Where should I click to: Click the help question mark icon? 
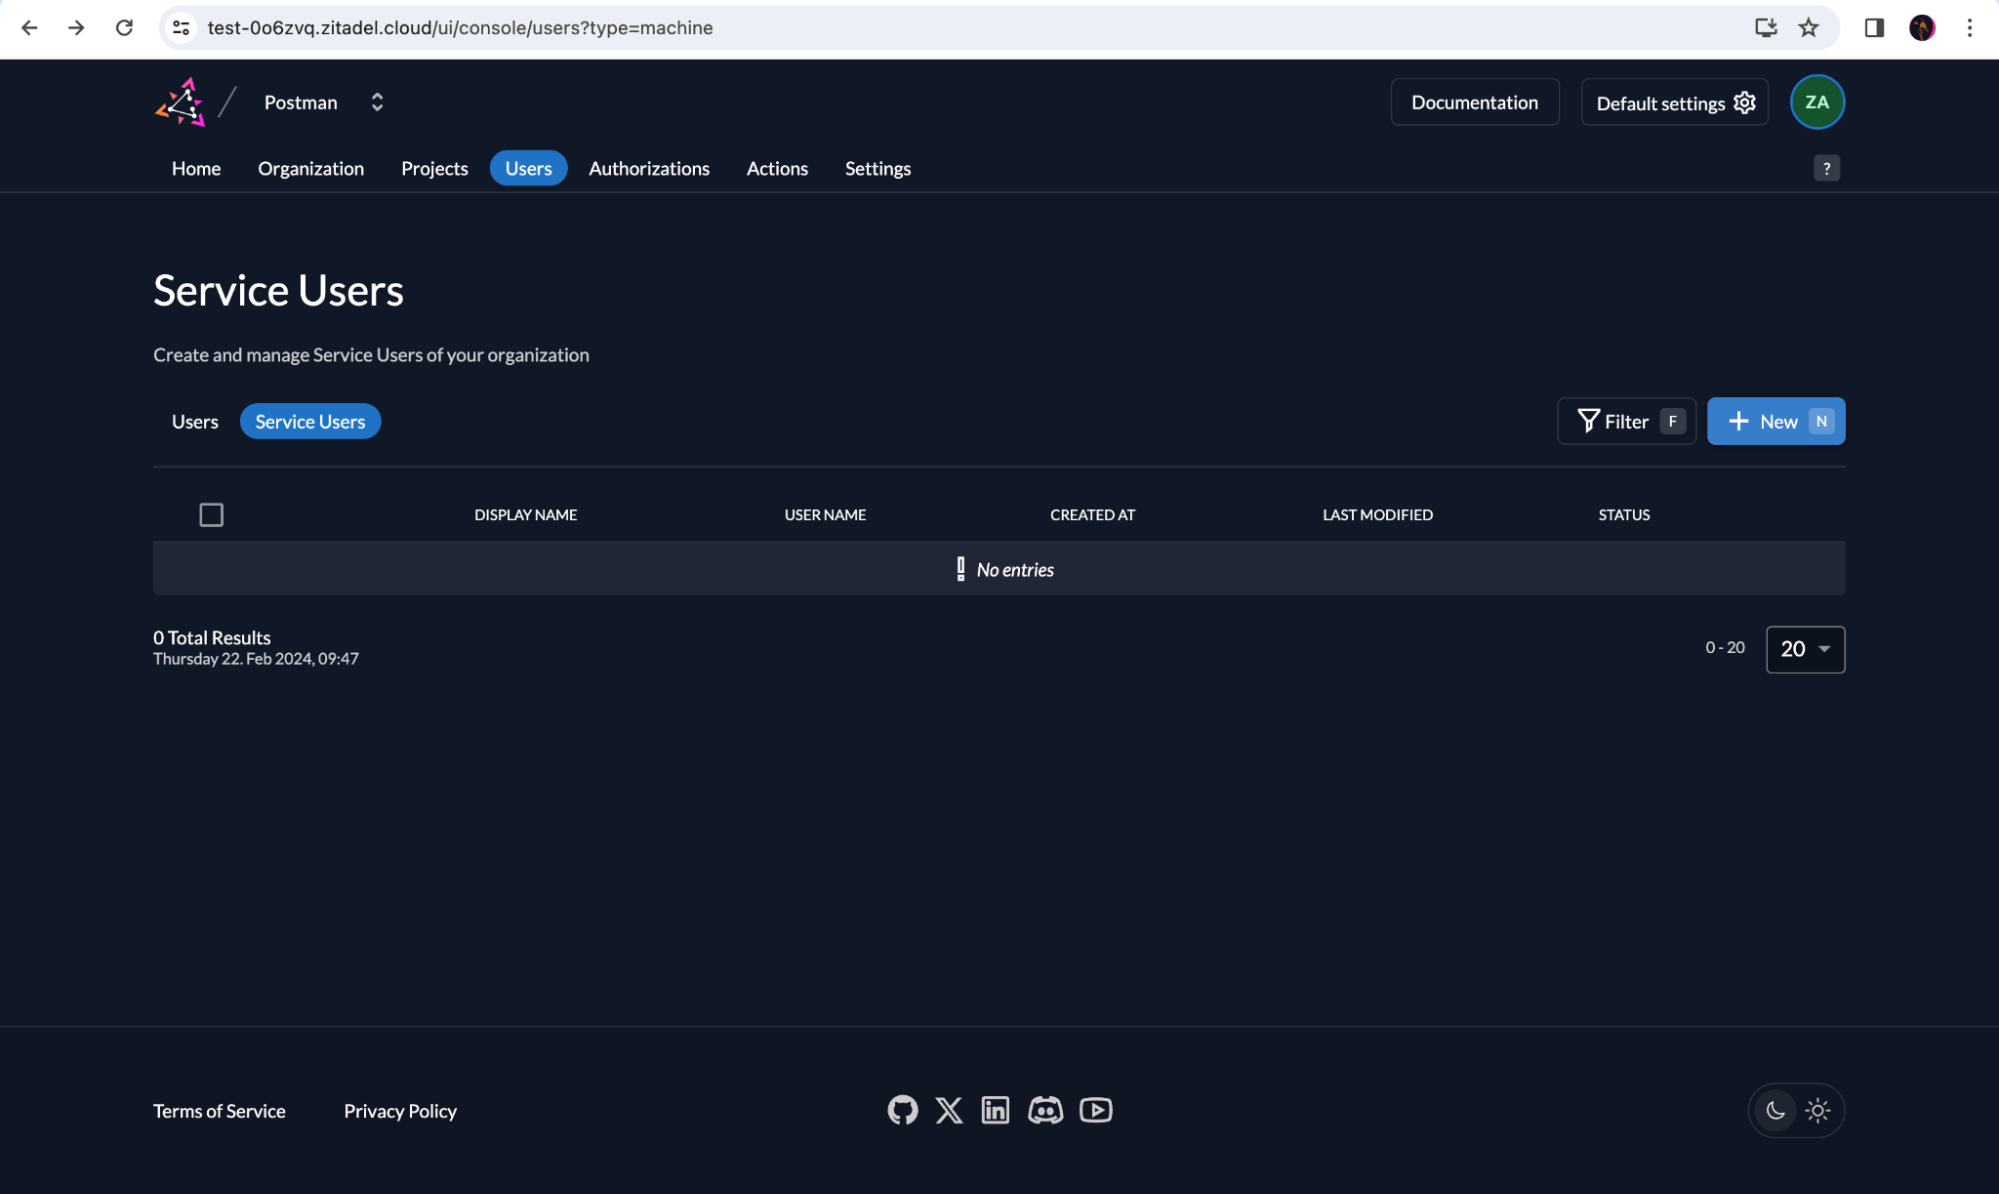coord(1826,168)
